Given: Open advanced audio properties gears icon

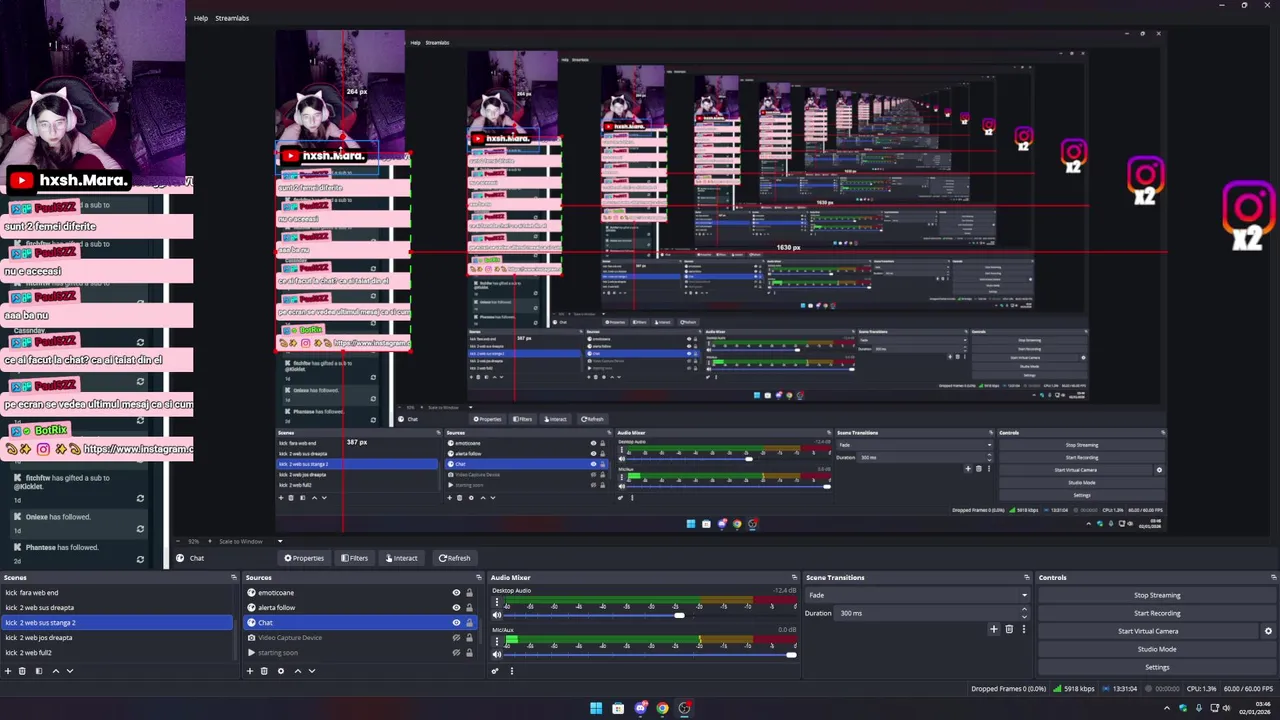Looking at the screenshot, I should [x=495, y=671].
